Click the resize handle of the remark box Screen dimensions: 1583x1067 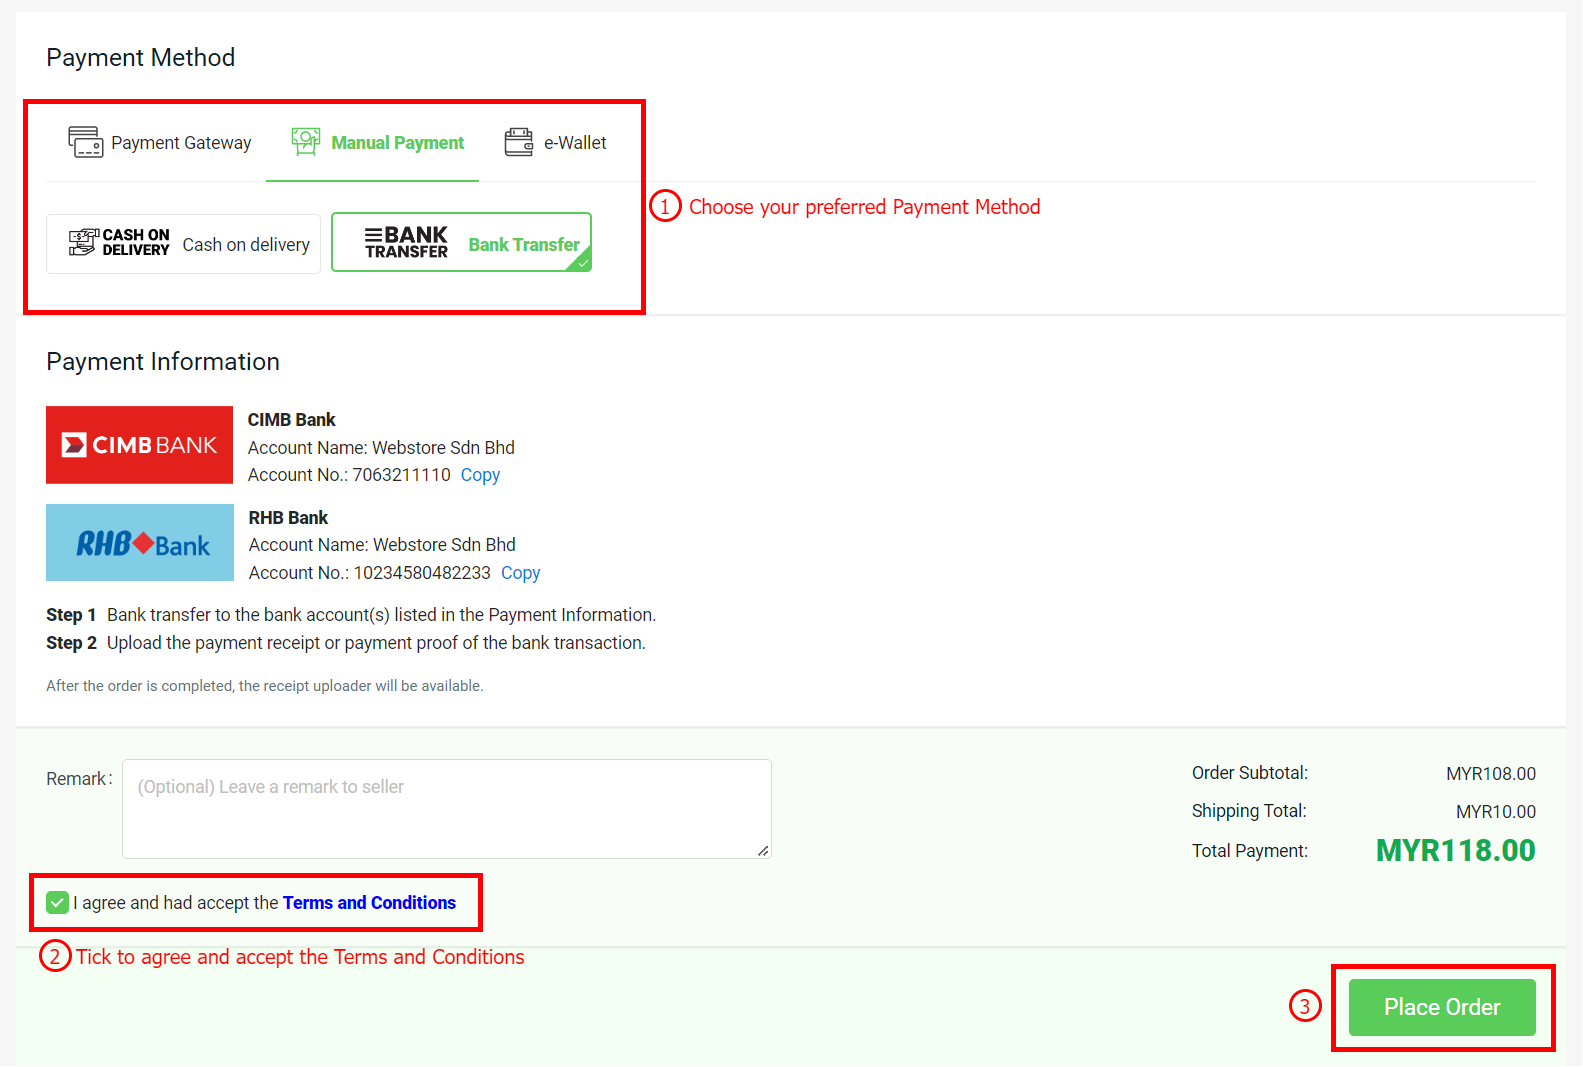pyautogui.click(x=763, y=850)
